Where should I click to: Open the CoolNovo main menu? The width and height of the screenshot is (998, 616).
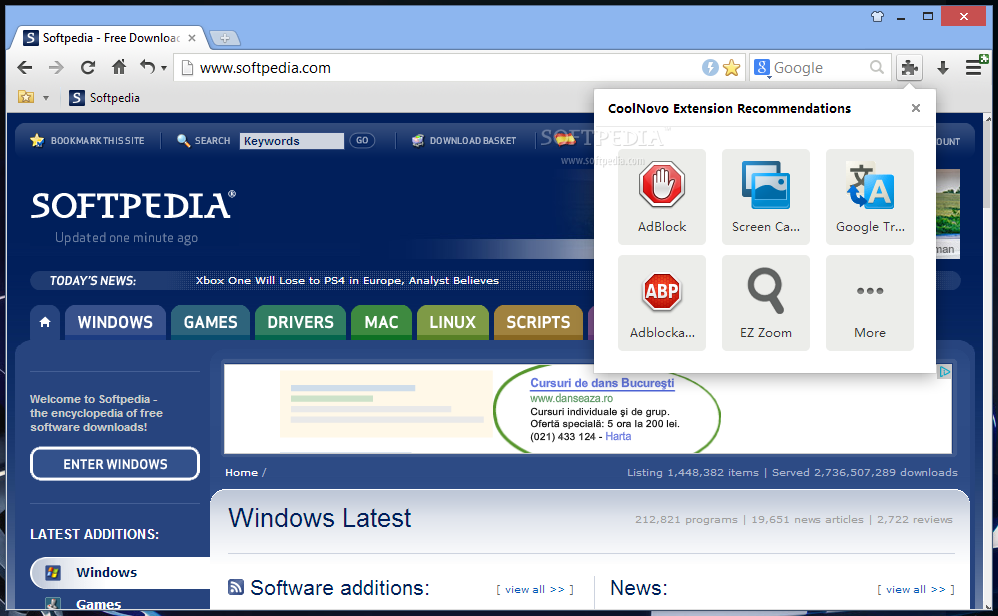click(x=974, y=66)
